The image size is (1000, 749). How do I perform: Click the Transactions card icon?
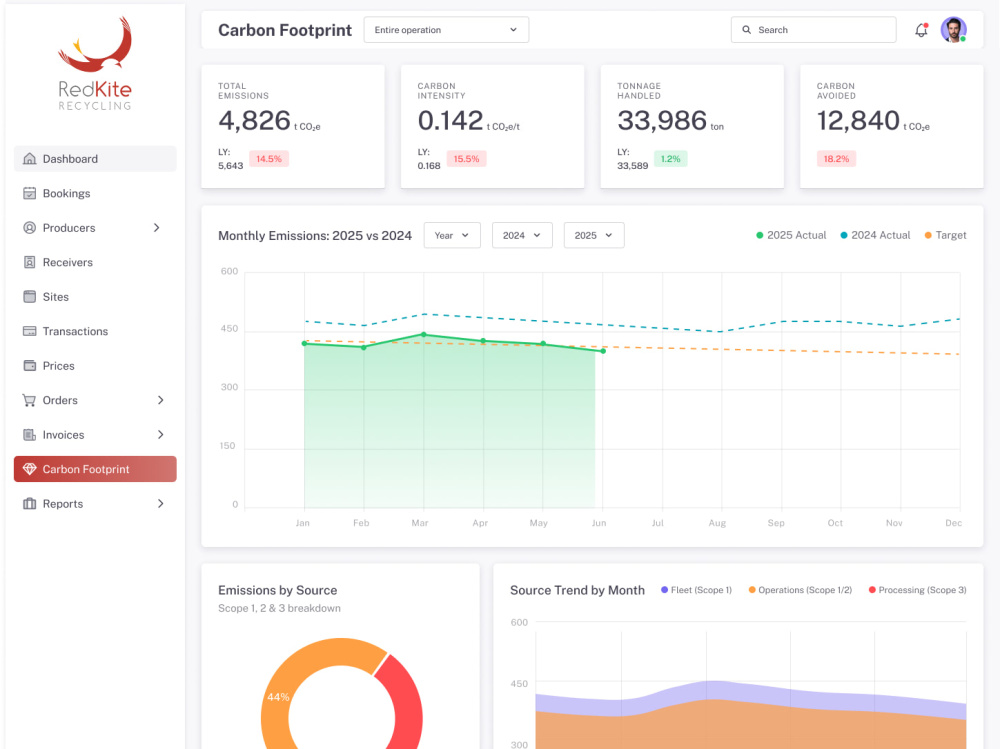[x=29, y=330]
